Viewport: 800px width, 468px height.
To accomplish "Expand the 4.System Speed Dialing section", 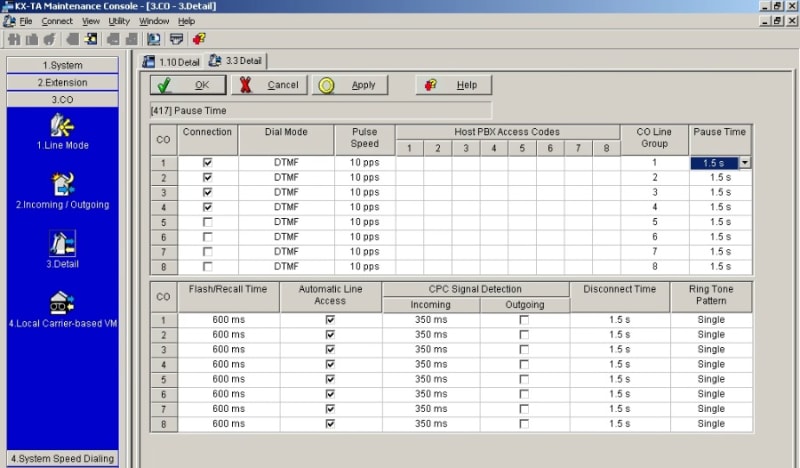I will 62,458.
